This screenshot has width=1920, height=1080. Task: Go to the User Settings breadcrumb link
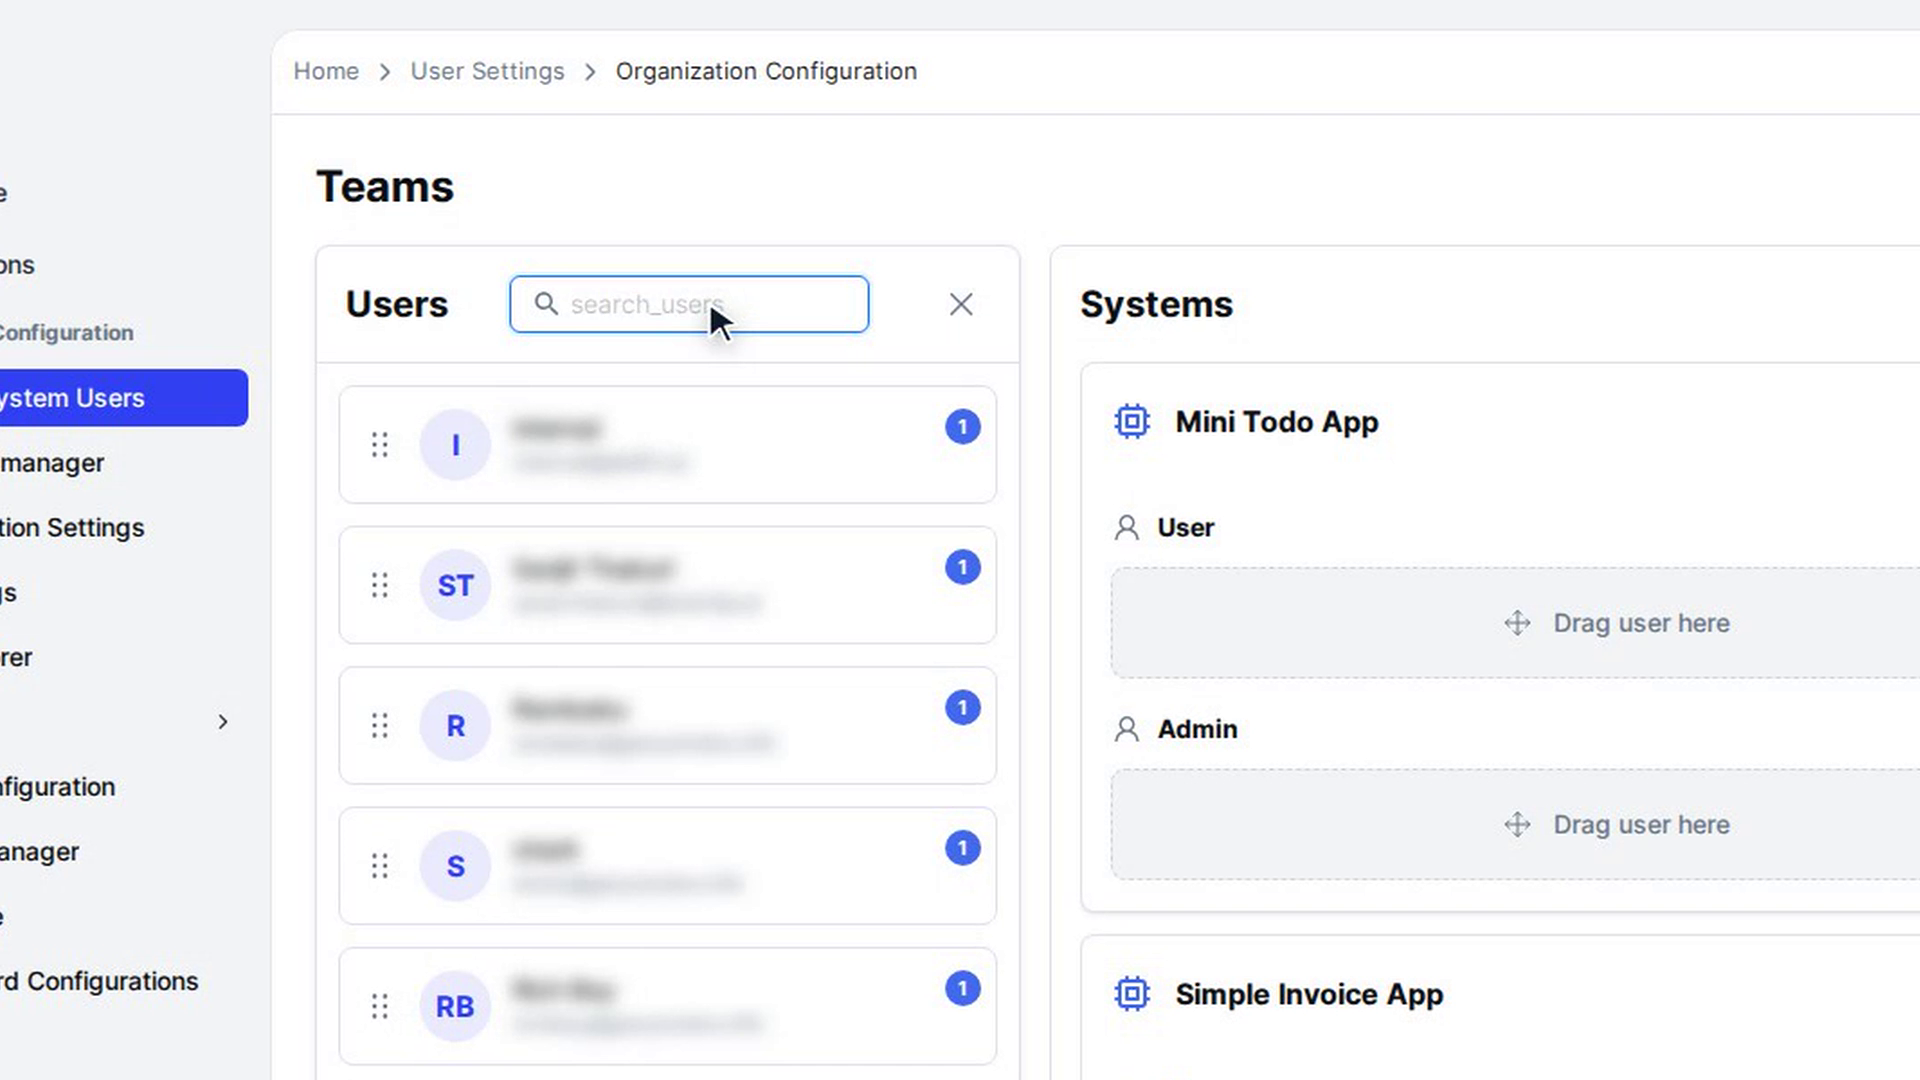point(487,71)
